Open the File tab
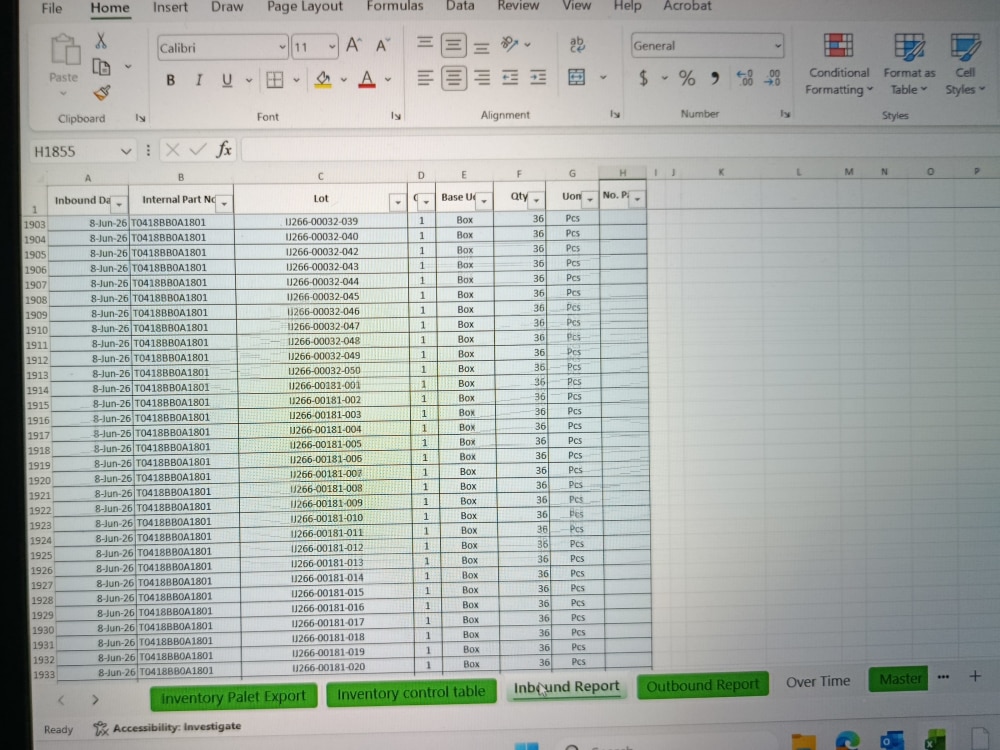 pyautogui.click(x=52, y=8)
